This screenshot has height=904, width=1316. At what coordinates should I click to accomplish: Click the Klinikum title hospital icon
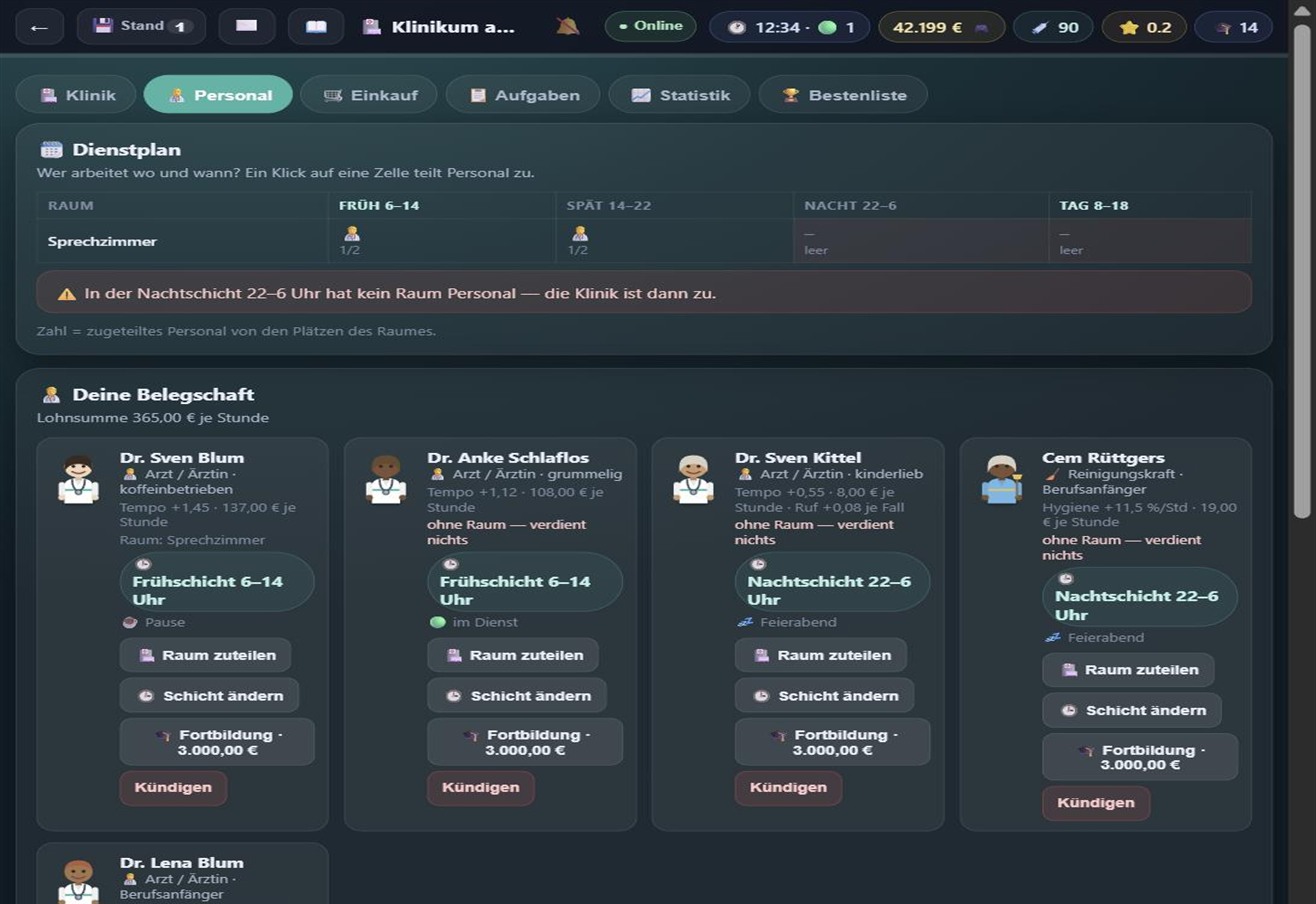click(x=372, y=27)
